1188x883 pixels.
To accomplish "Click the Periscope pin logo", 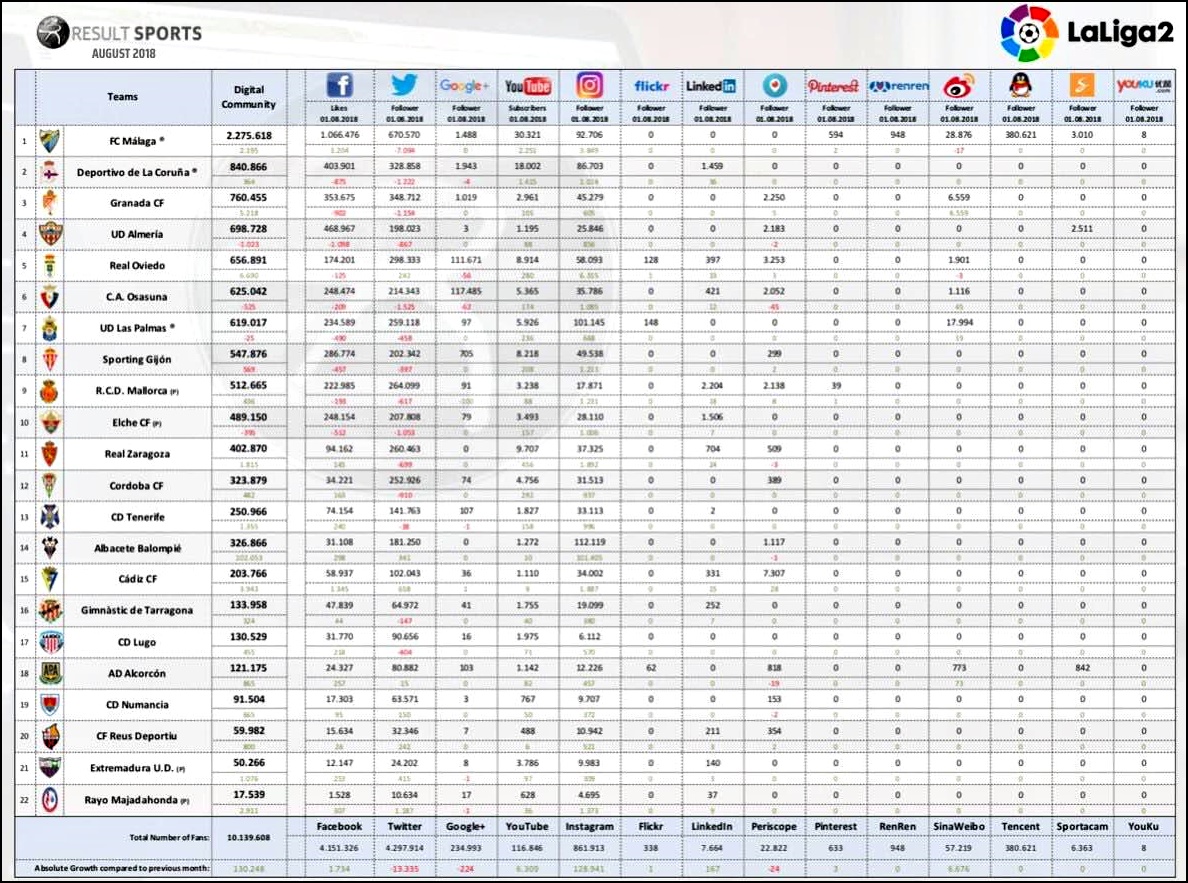I will click(774, 85).
